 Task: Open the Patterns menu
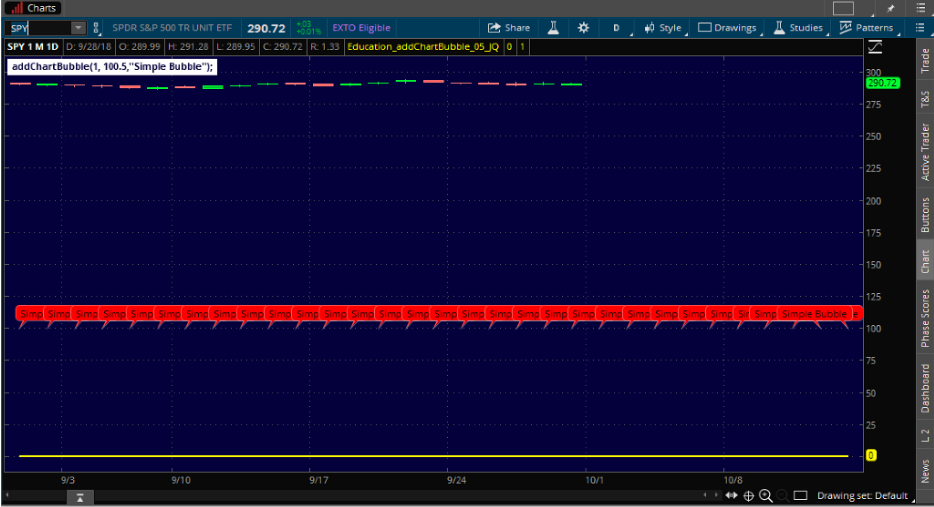coord(866,28)
